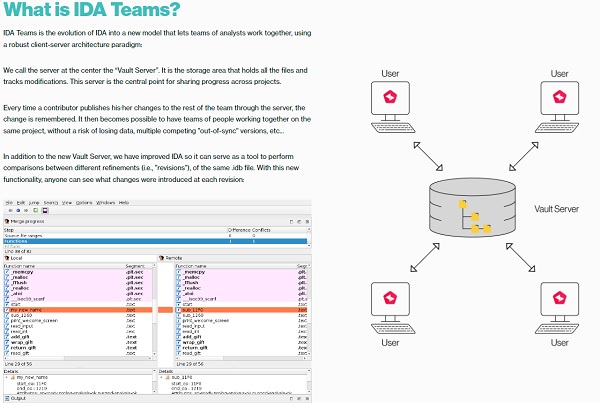Select the highlighted Functions step row
The height and width of the screenshot is (403, 600).
pos(155,241)
